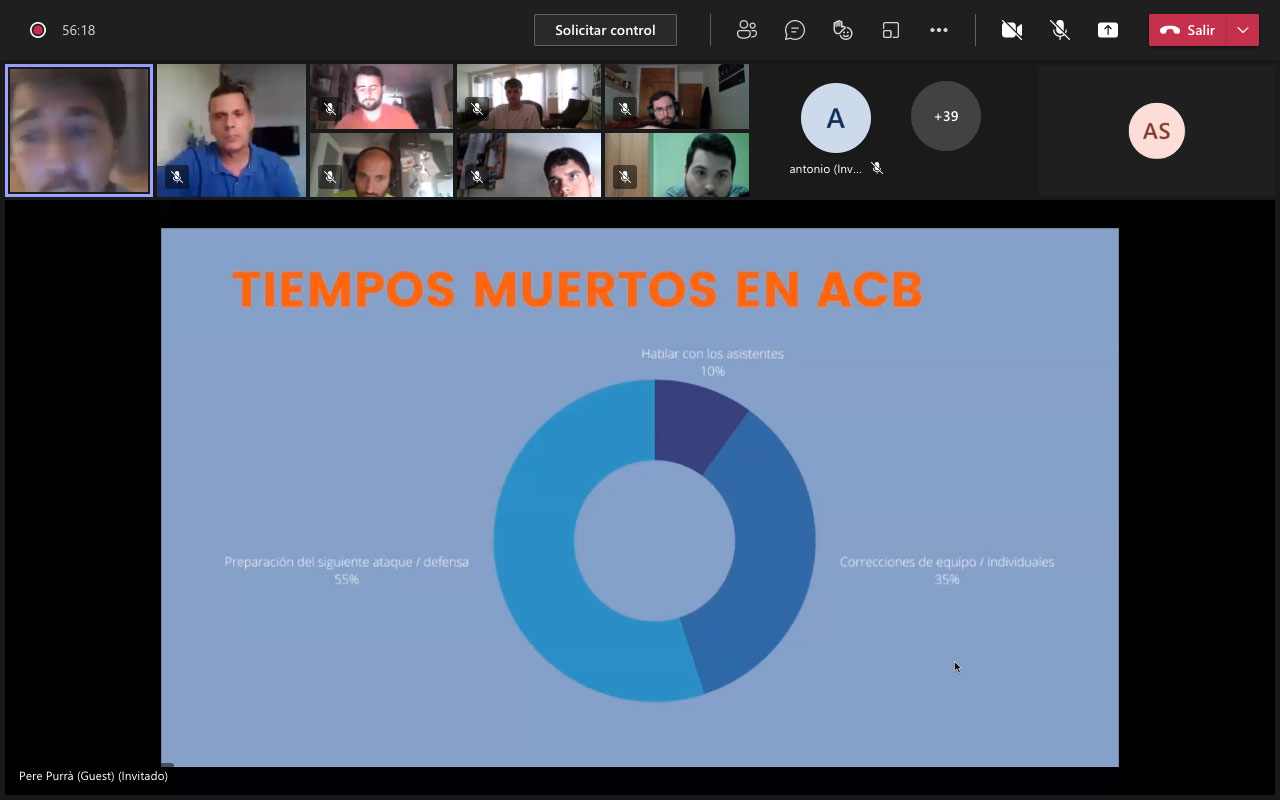Click the muted mic icon on the blue polo video
The height and width of the screenshot is (800, 1280).
coord(177,177)
